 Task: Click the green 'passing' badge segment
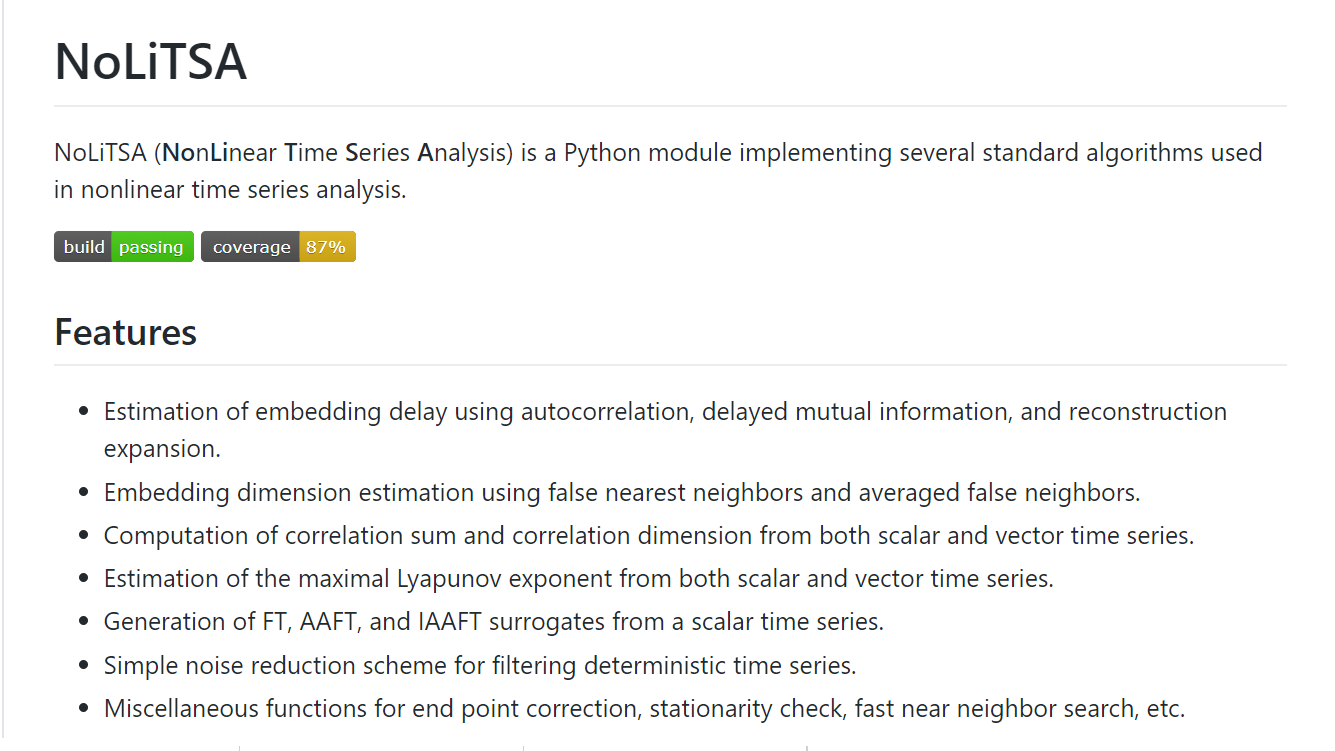[152, 247]
